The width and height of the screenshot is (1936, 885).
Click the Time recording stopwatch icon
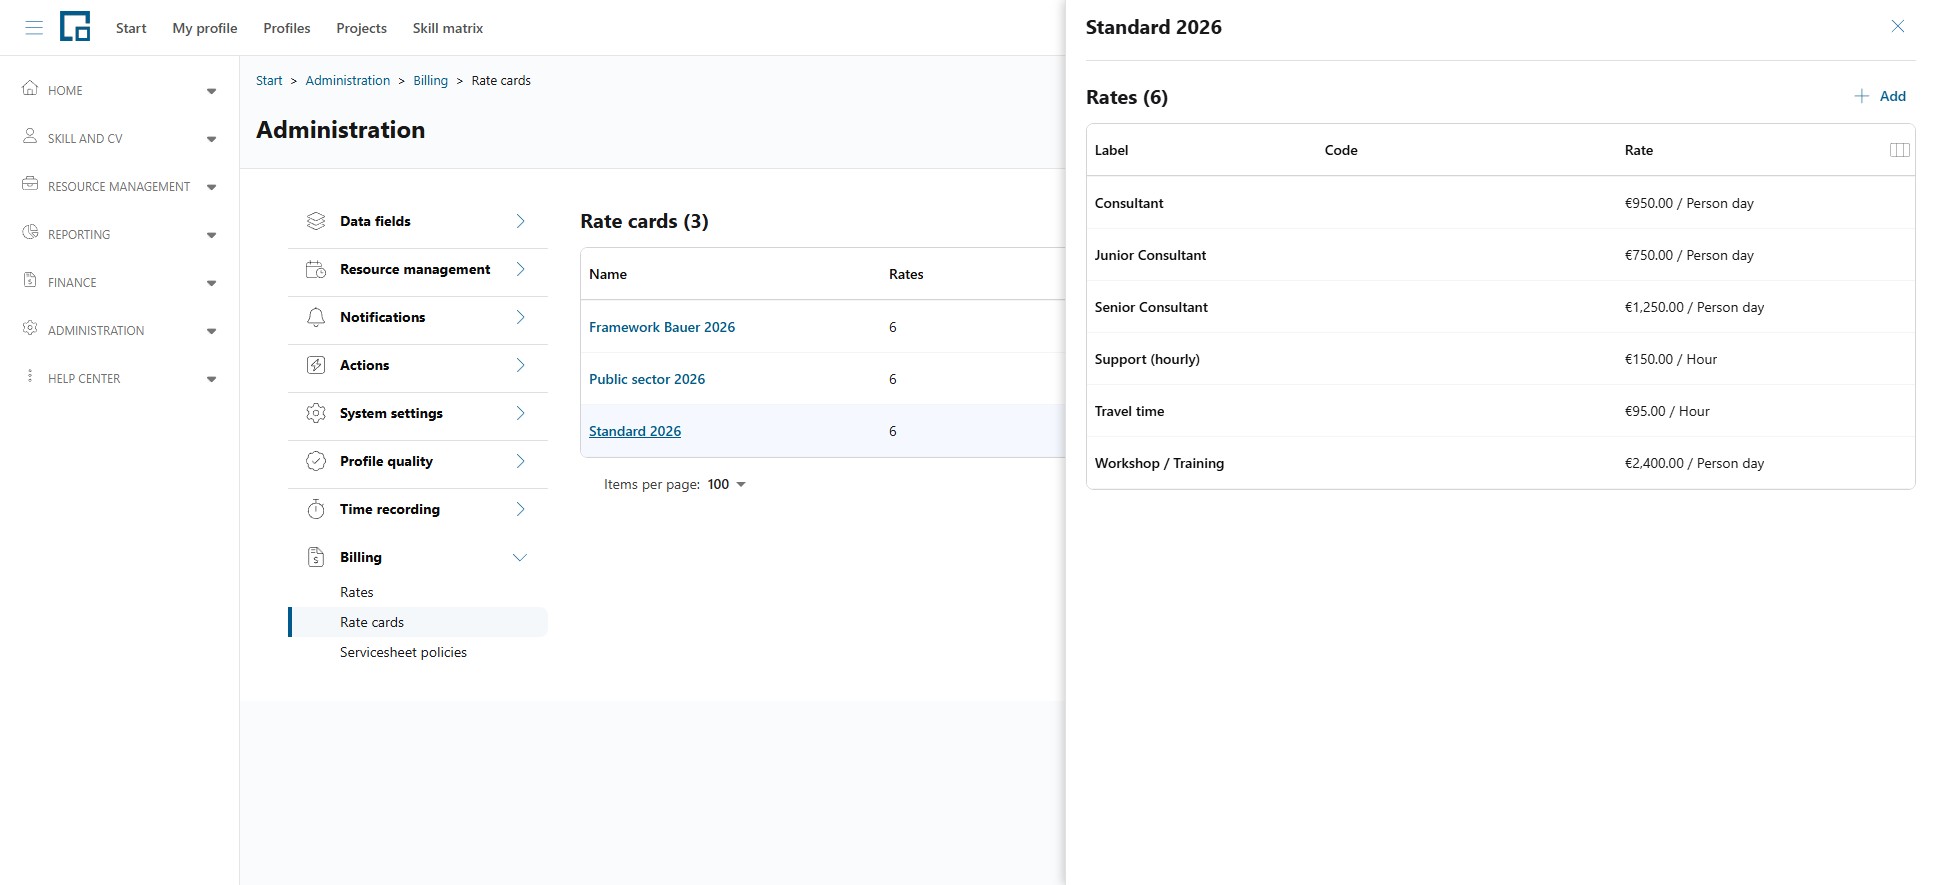point(316,509)
